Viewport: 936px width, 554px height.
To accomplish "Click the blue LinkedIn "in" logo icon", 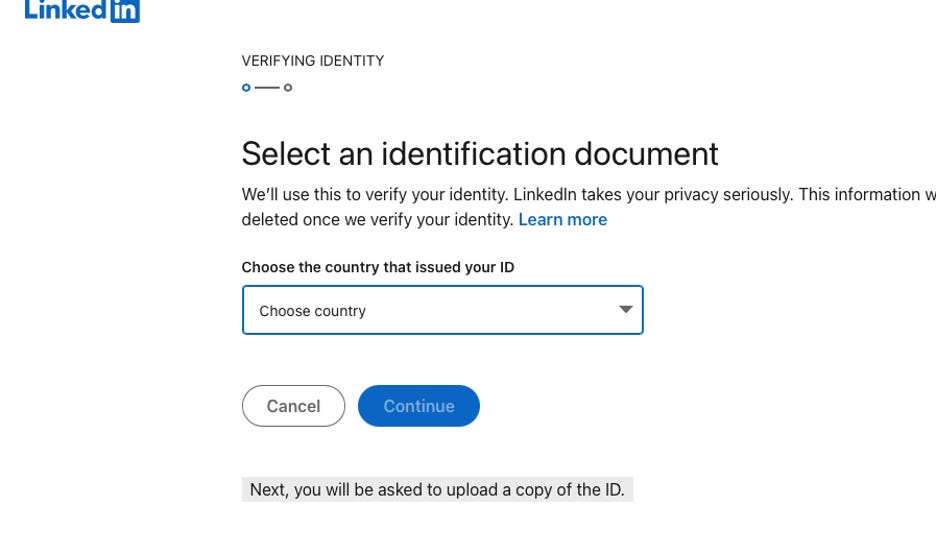I will pos(125,10).
